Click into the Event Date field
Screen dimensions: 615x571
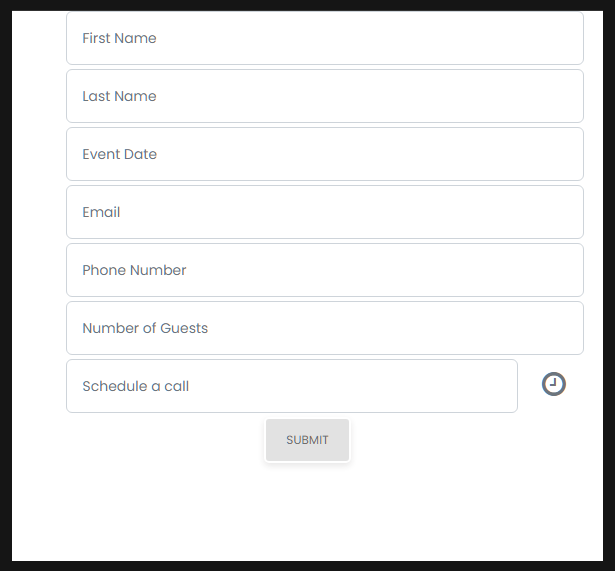(x=325, y=154)
